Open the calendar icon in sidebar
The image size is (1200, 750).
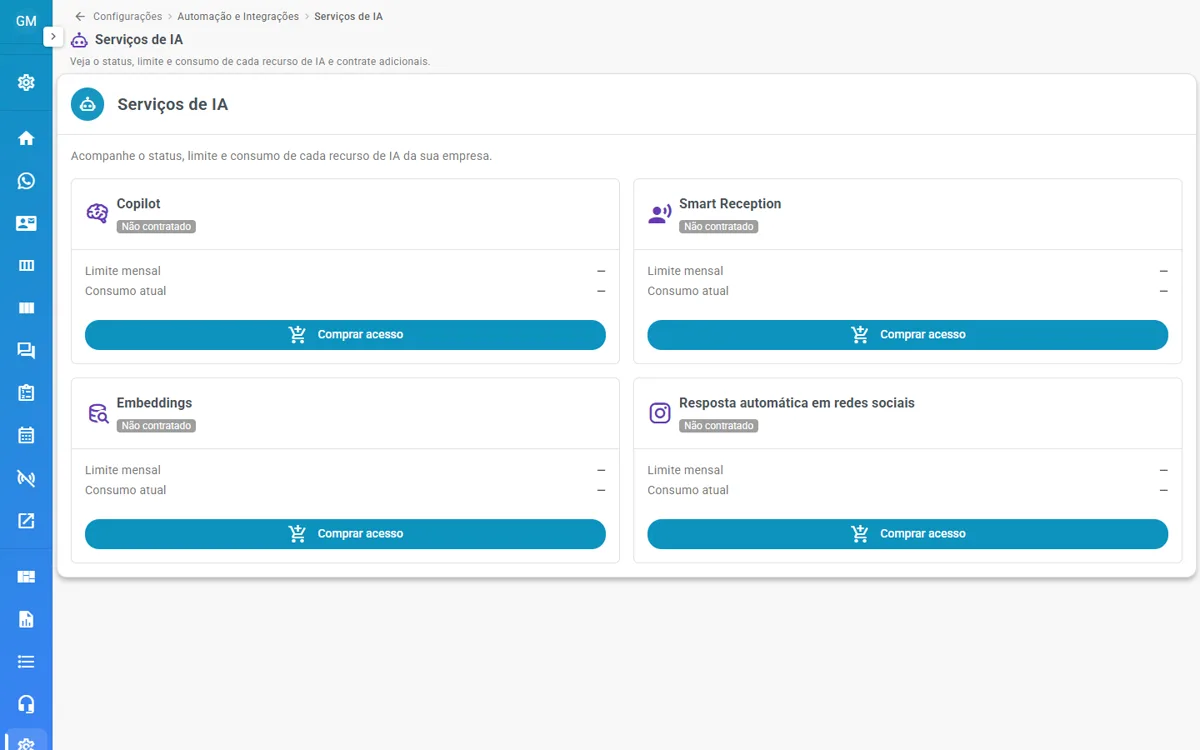pyautogui.click(x=26, y=436)
